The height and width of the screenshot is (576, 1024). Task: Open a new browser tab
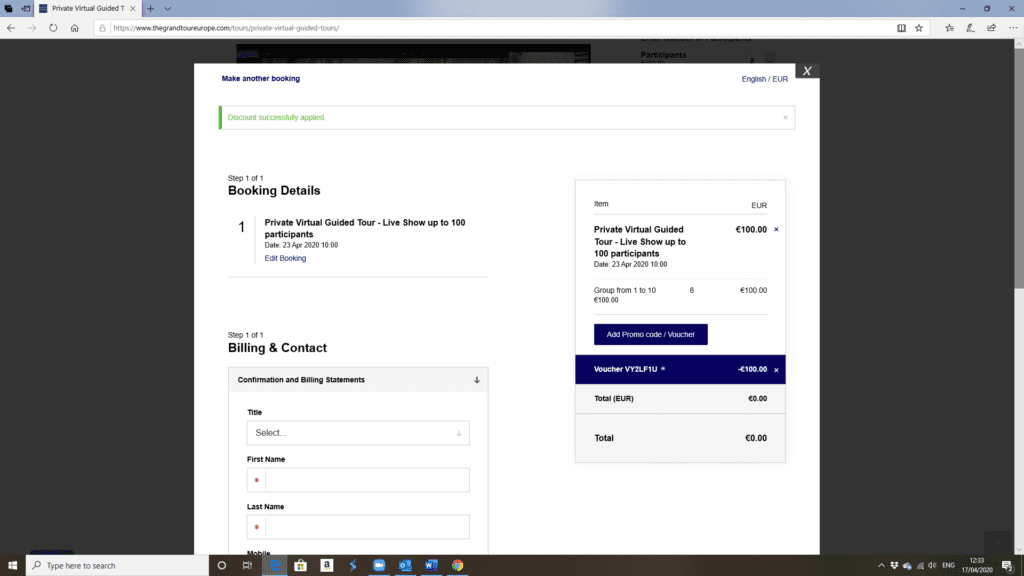(x=150, y=8)
